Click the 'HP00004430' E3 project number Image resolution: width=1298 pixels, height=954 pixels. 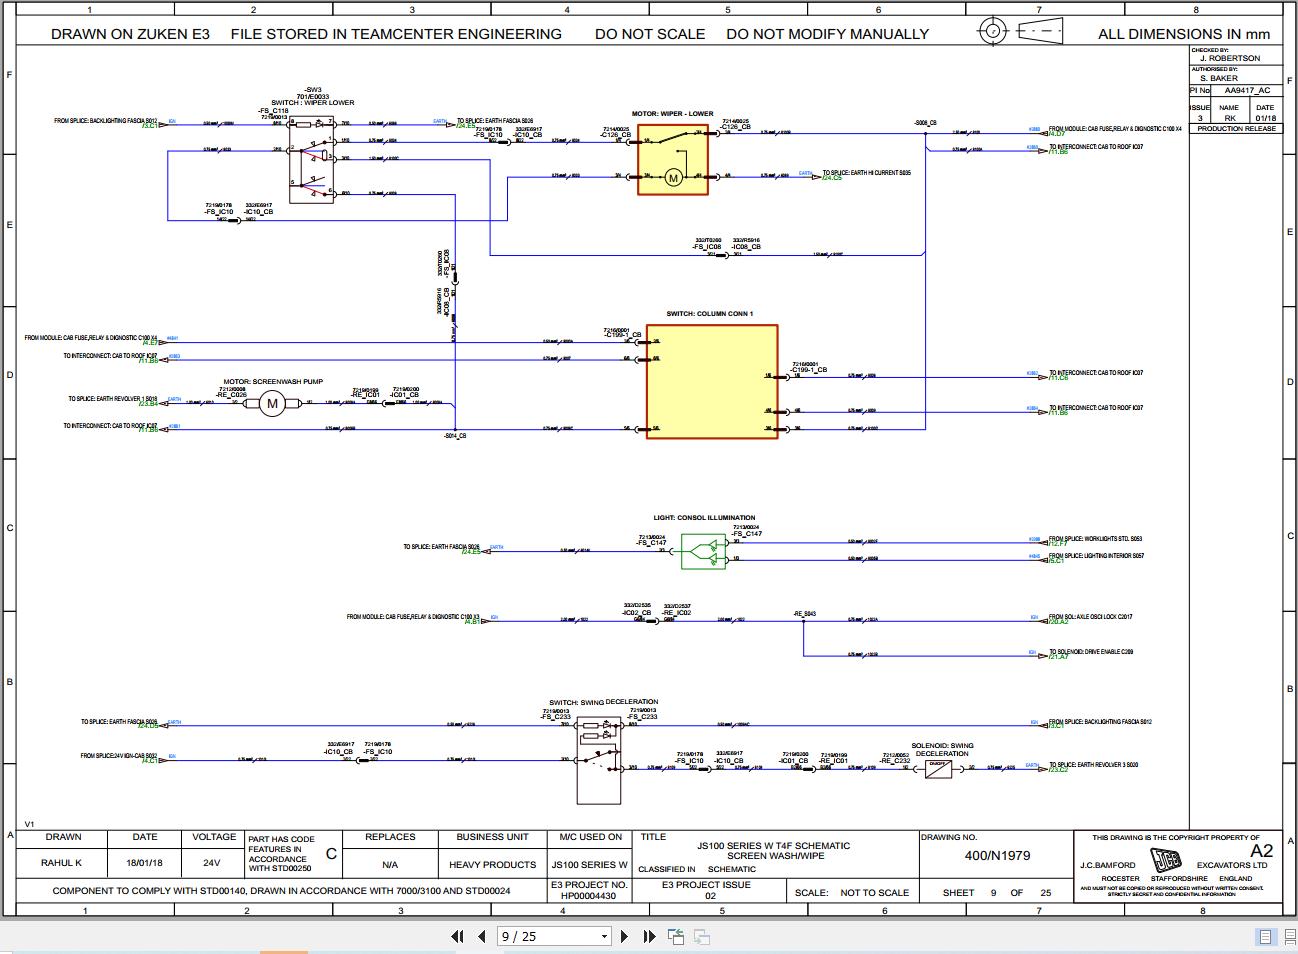589,896
